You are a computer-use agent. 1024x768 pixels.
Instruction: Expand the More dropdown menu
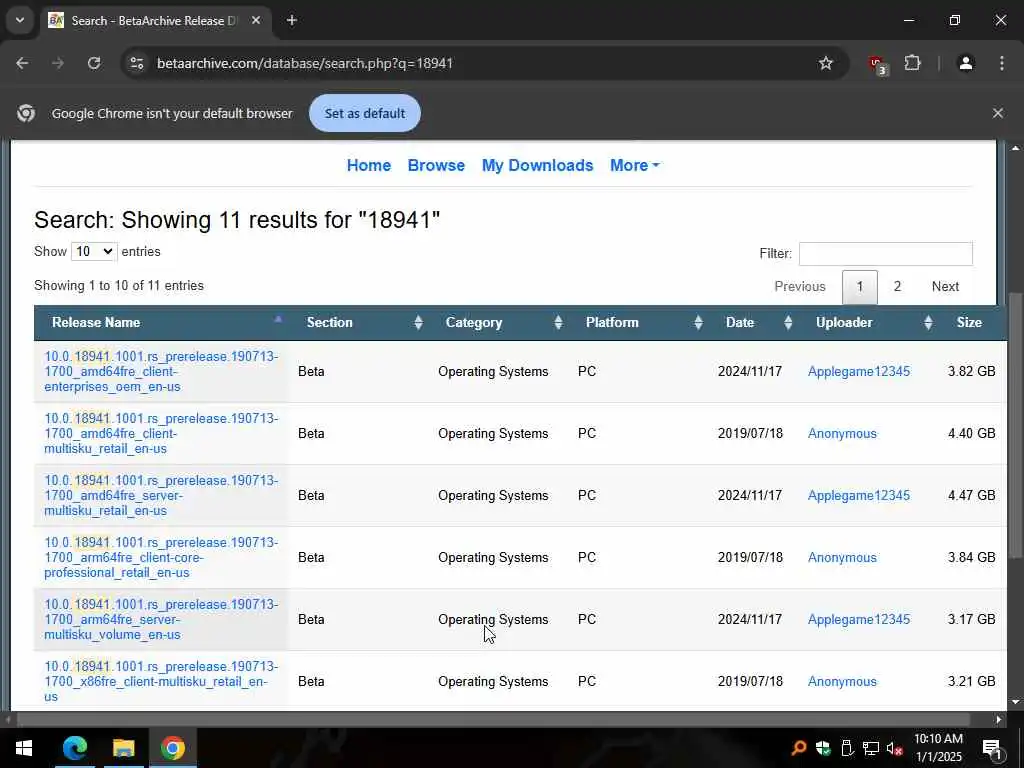pyautogui.click(x=634, y=165)
